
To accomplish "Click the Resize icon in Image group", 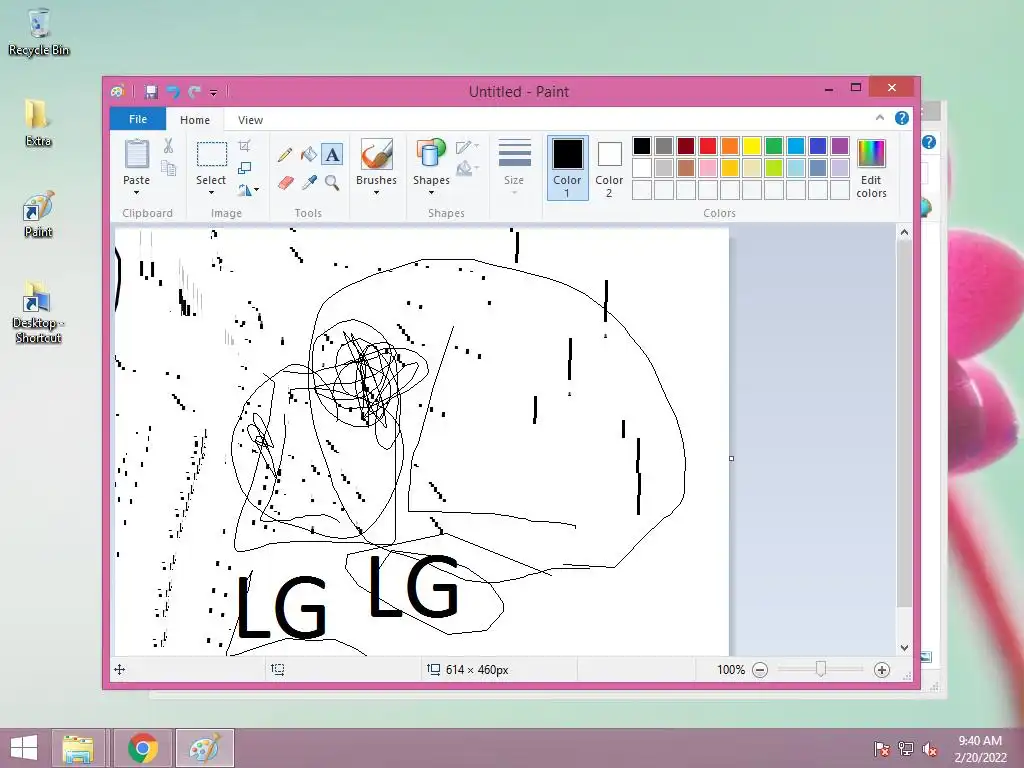I will (244, 168).
